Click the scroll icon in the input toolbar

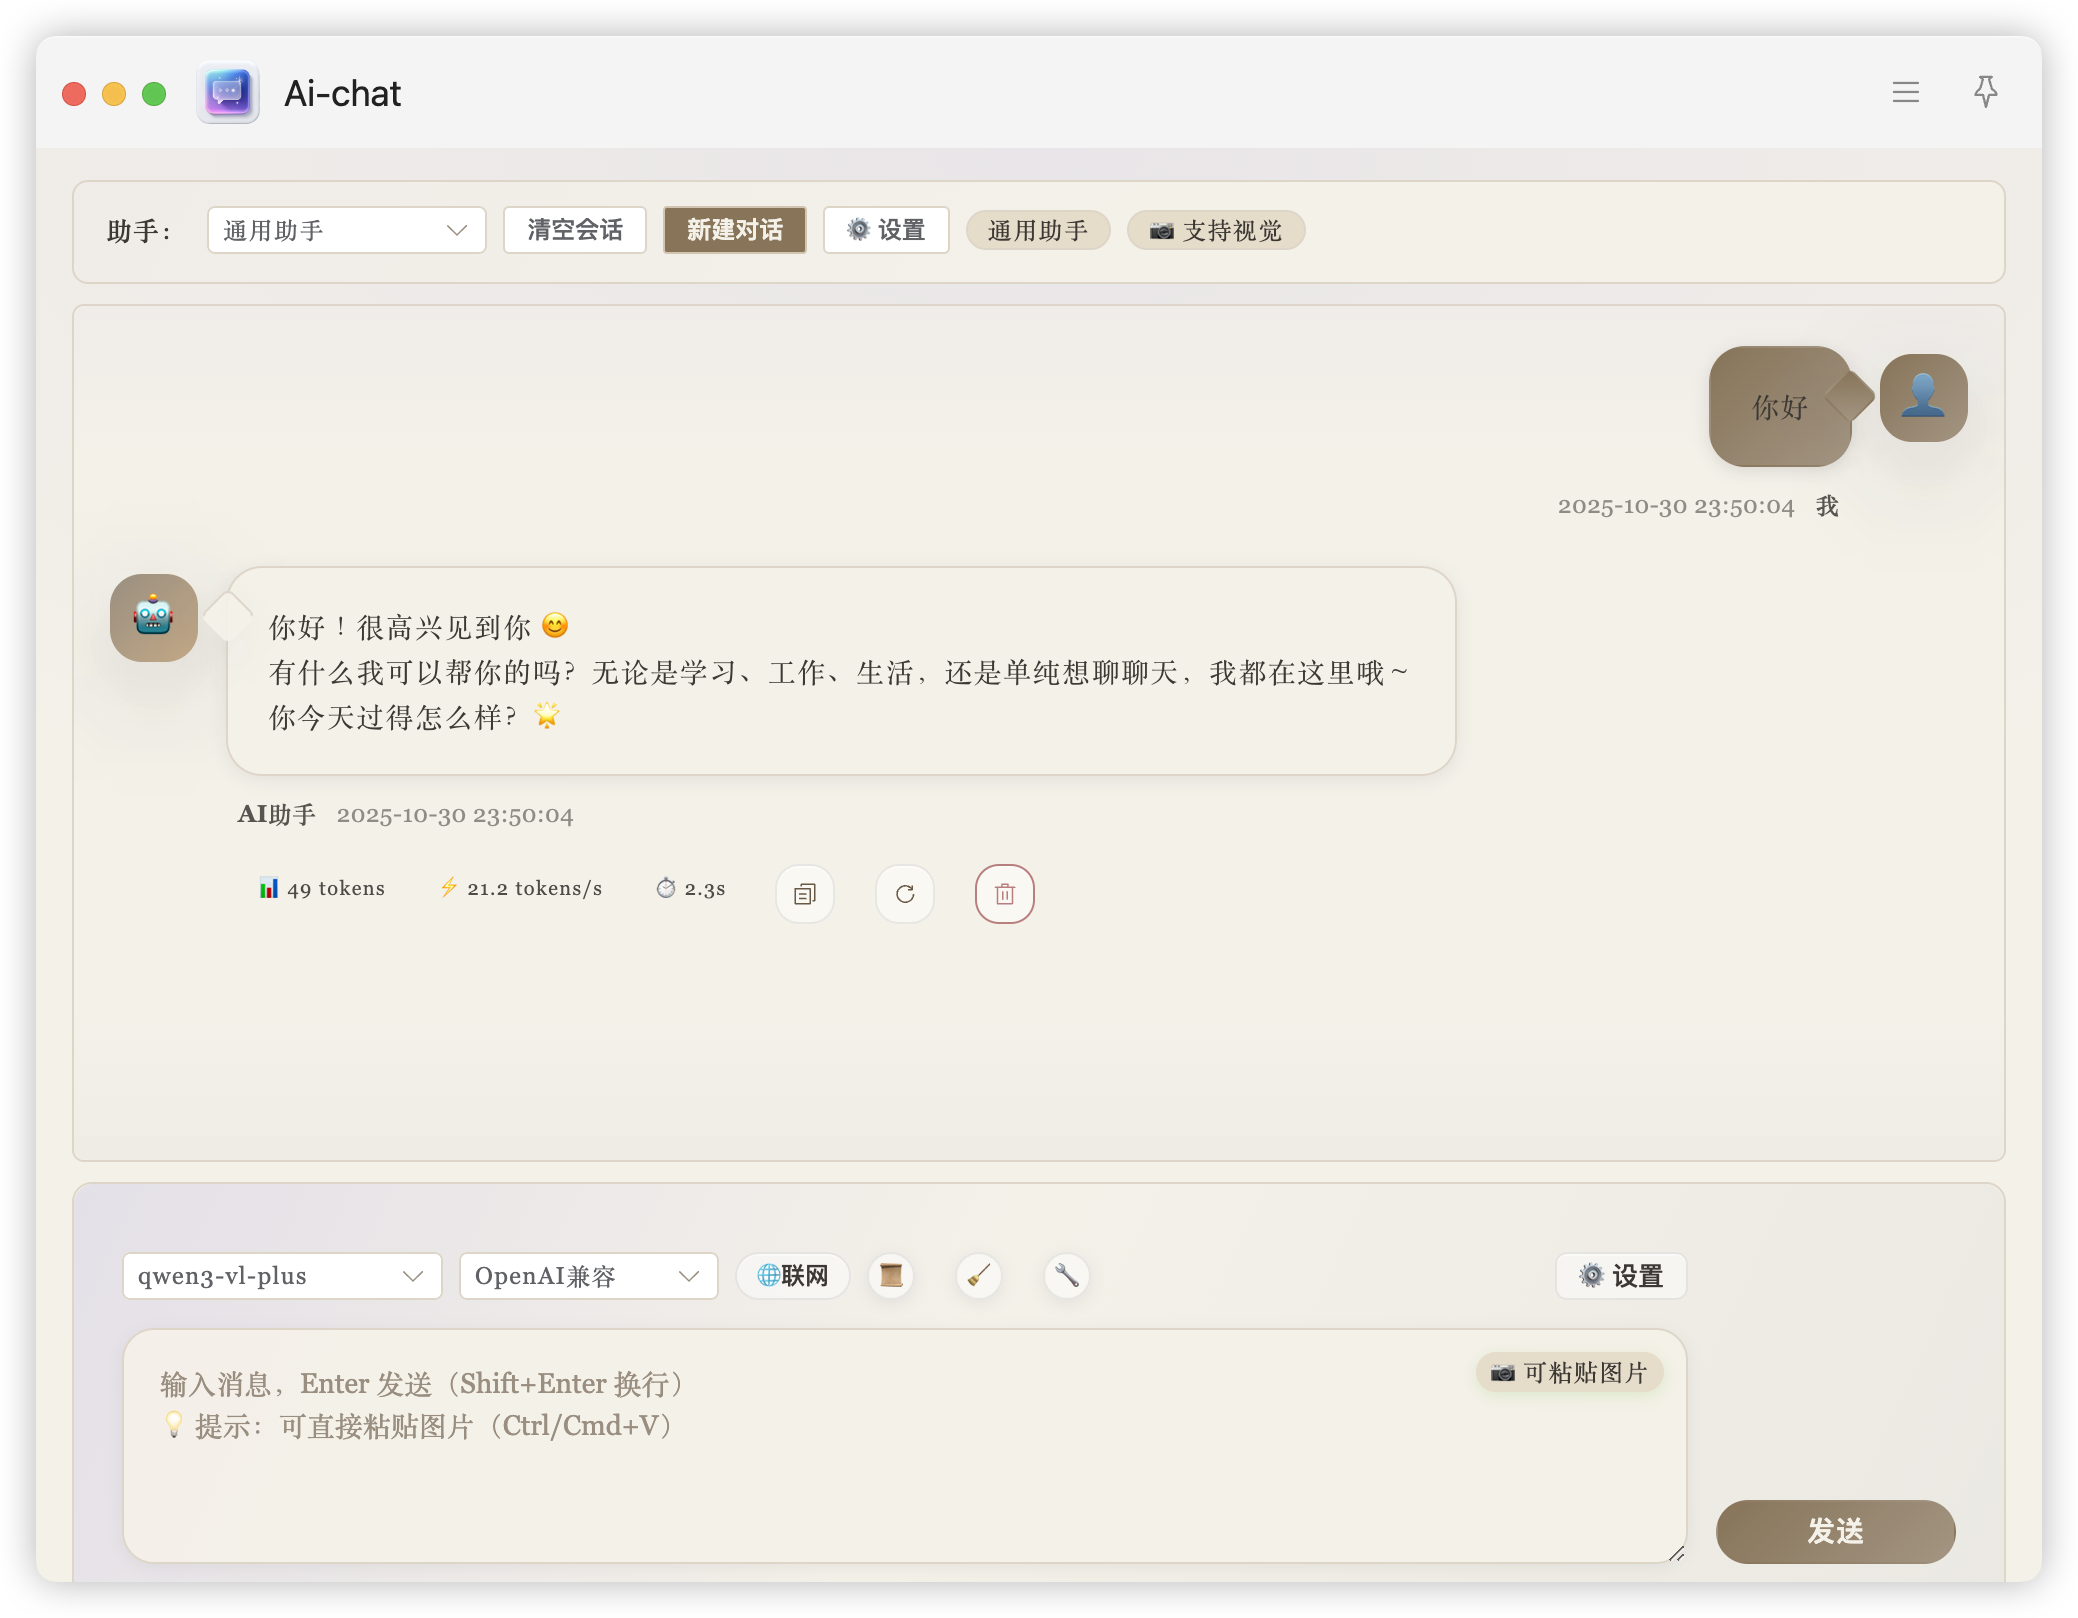click(890, 1276)
